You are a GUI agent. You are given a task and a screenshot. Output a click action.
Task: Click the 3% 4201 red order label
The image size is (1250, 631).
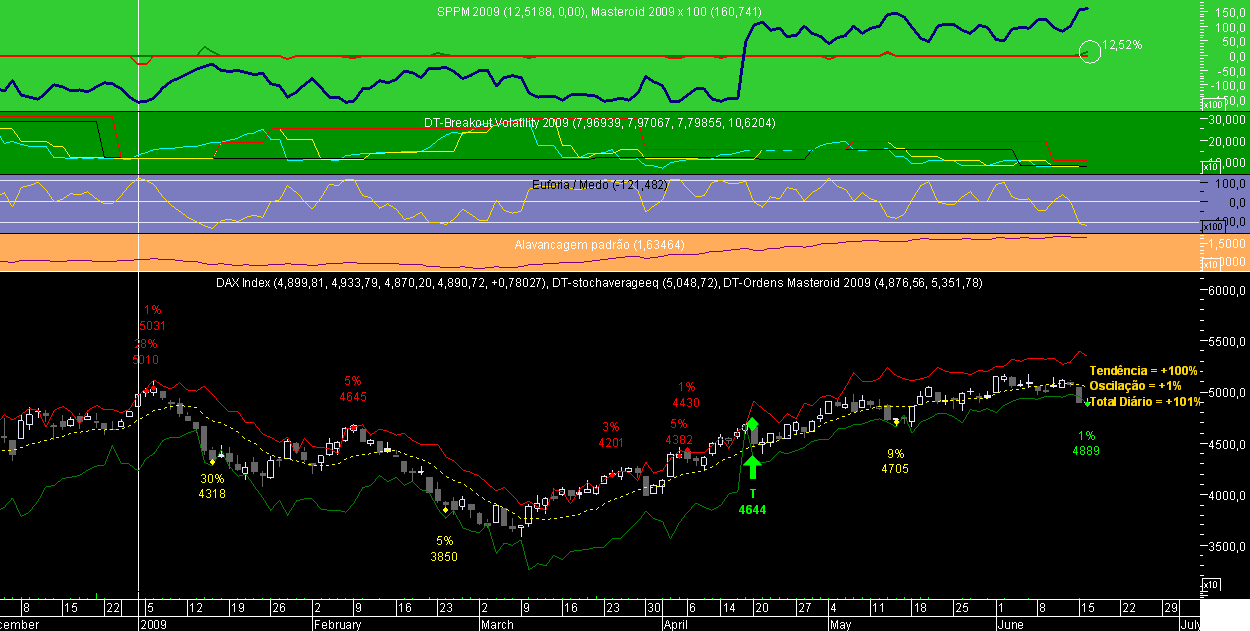611,435
